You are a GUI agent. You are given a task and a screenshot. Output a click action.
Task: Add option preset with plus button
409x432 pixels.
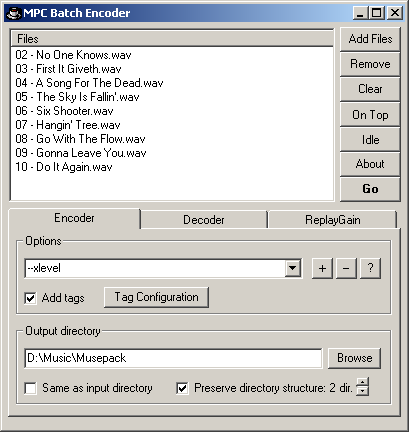click(322, 268)
